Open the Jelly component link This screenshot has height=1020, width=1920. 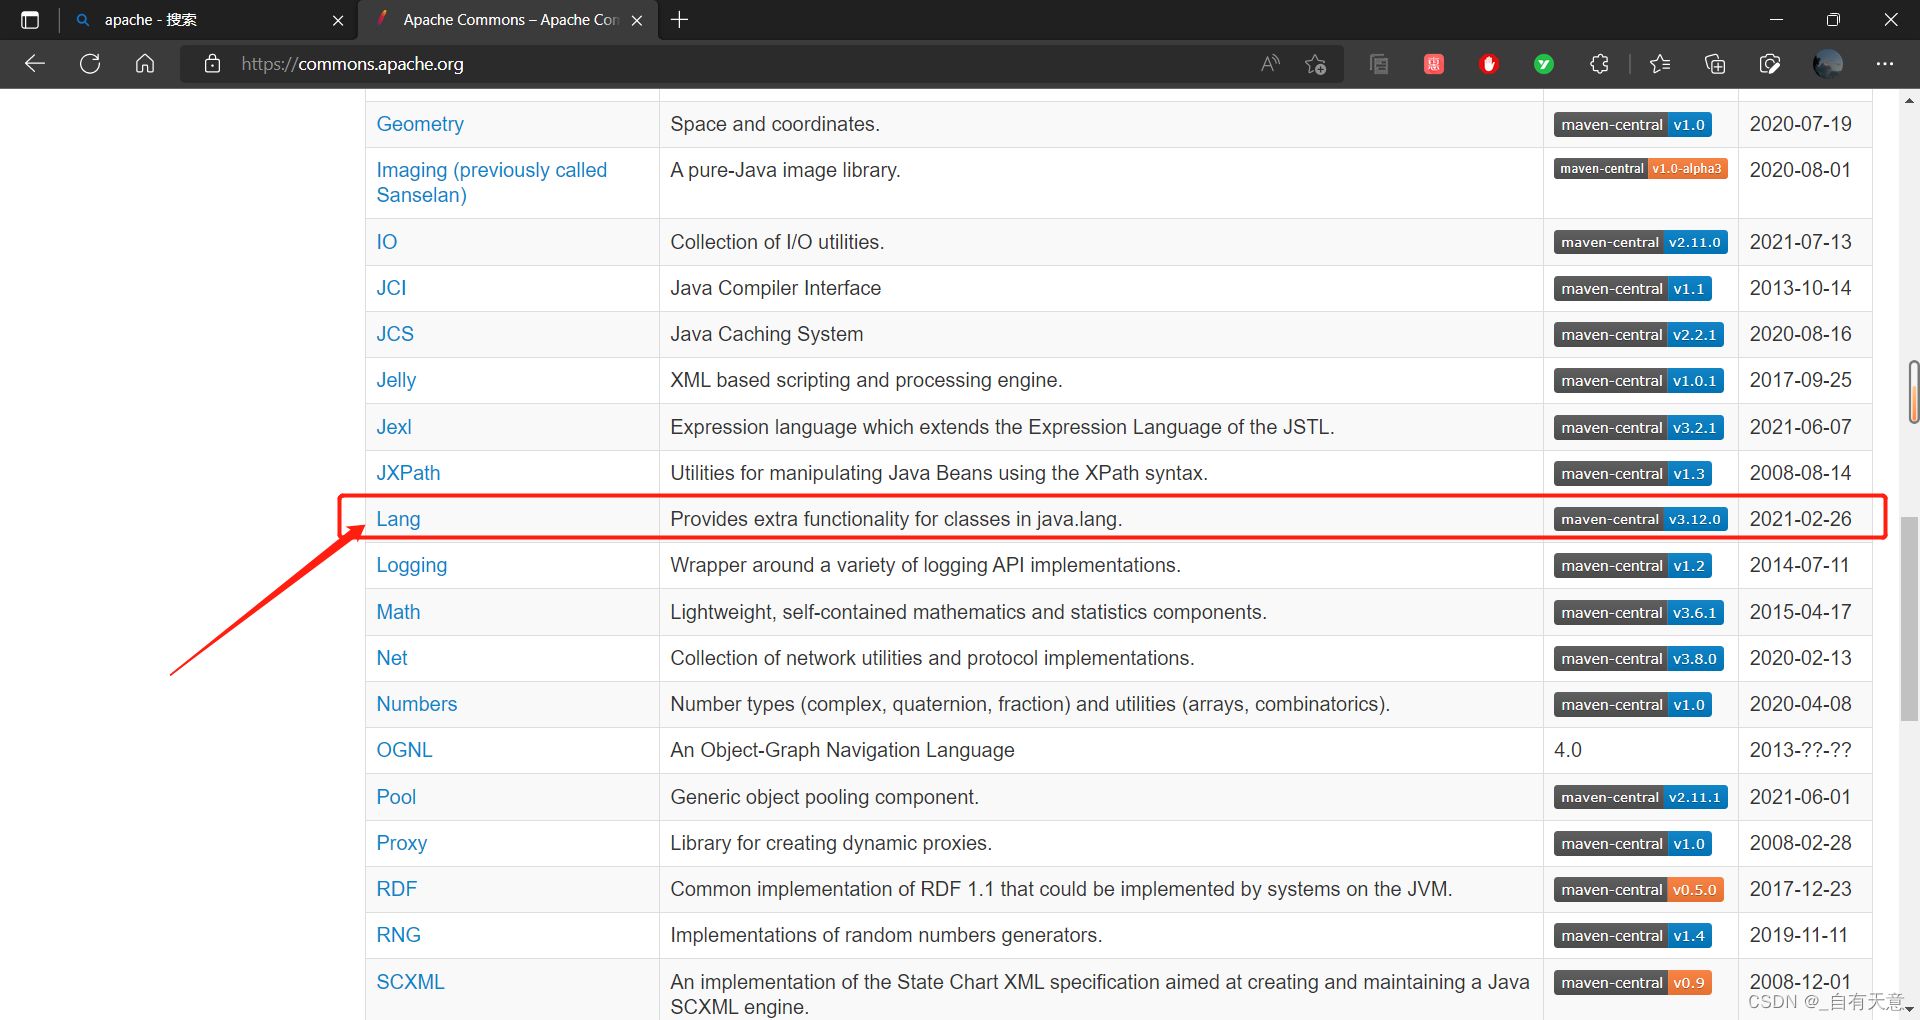tap(396, 380)
